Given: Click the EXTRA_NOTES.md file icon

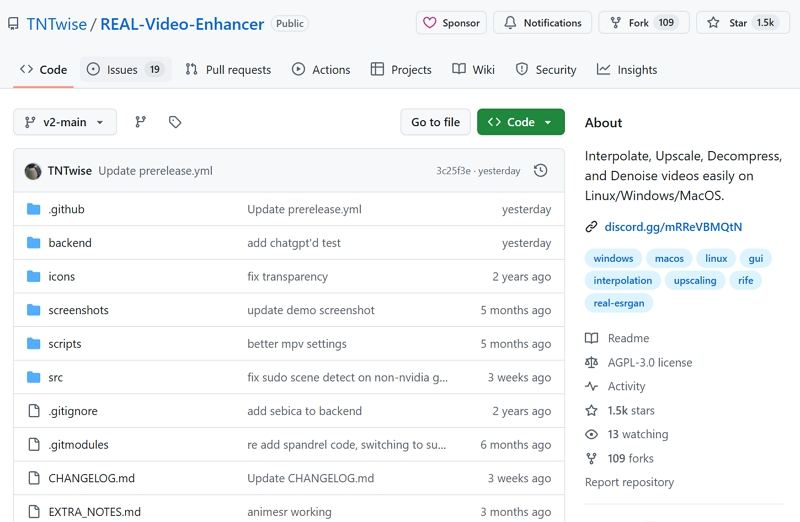Looking at the screenshot, I should 34,512.
